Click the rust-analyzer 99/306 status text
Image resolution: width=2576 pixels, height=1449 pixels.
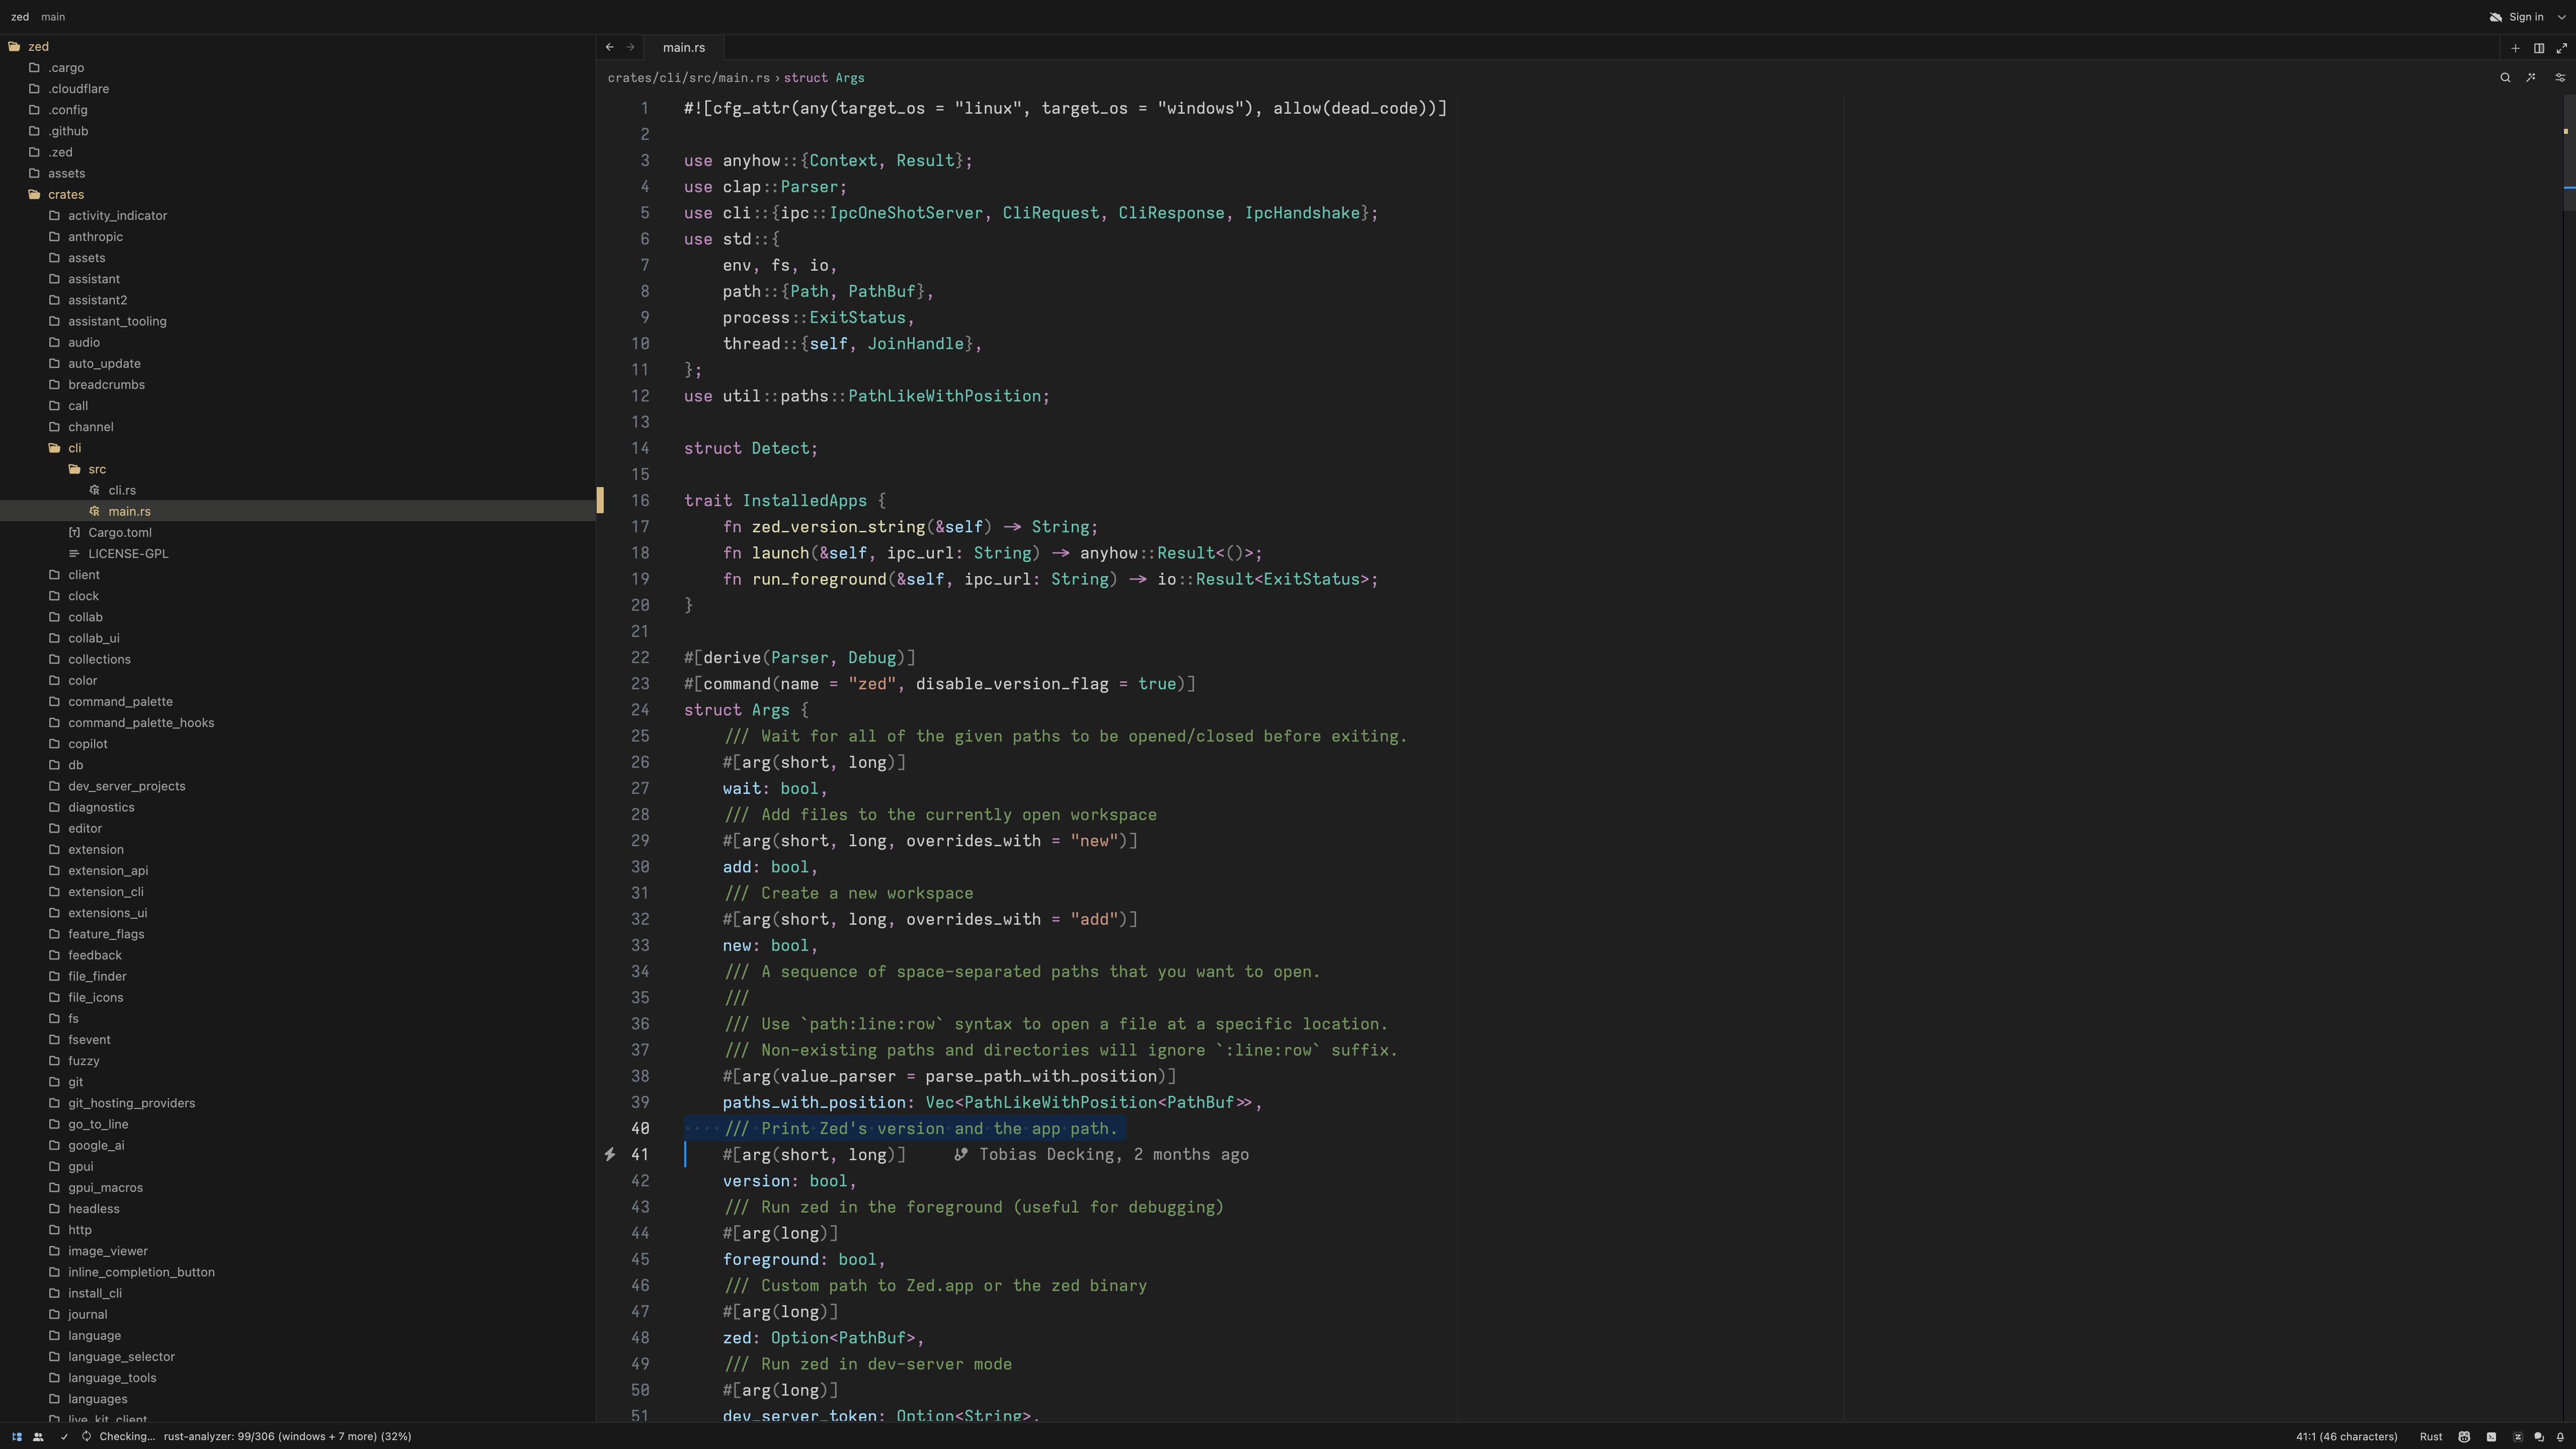287,1437
